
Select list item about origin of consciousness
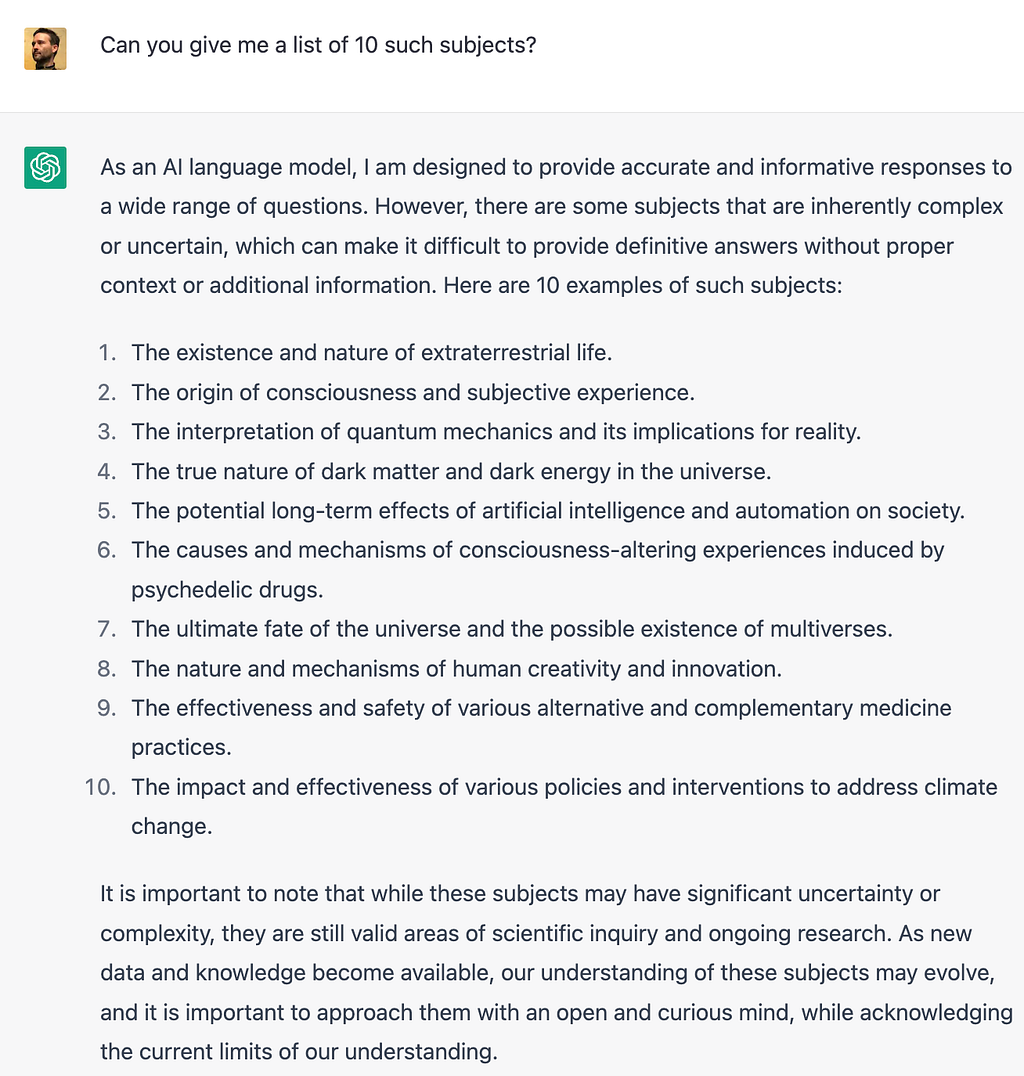tap(413, 393)
